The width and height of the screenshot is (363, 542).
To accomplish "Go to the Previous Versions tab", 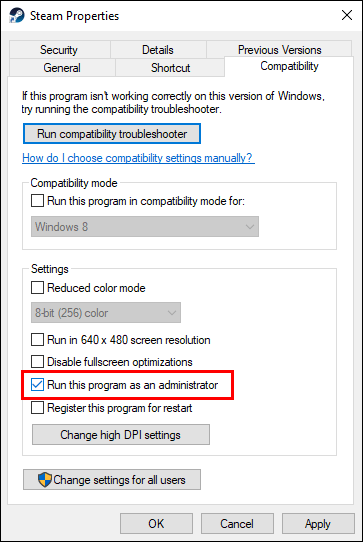I will pyautogui.click(x=279, y=49).
